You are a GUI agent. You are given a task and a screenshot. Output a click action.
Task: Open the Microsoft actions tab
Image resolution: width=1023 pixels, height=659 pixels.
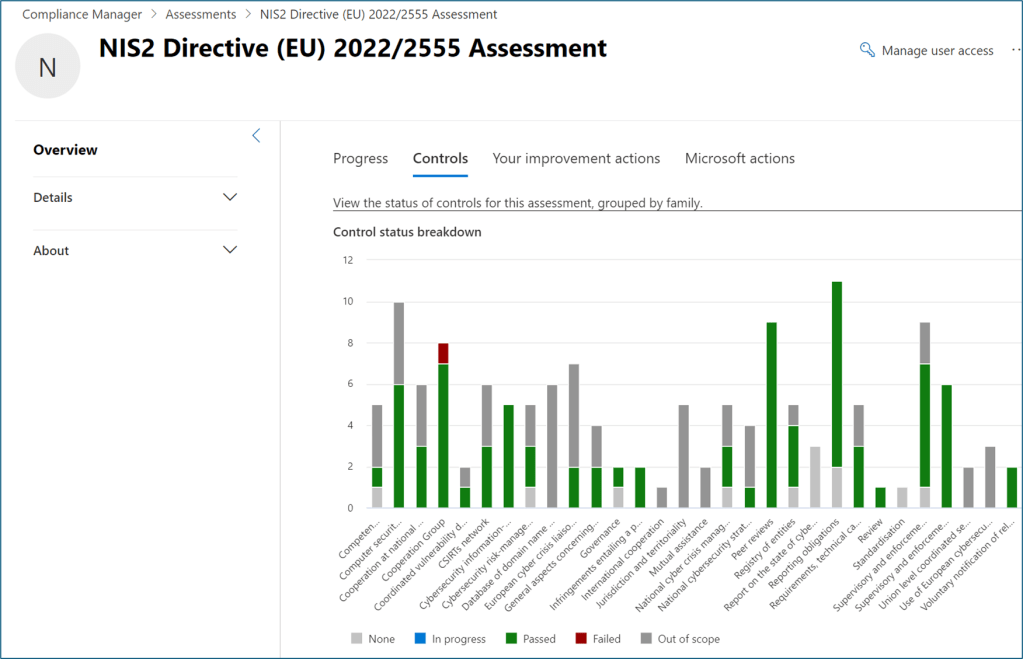739,158
